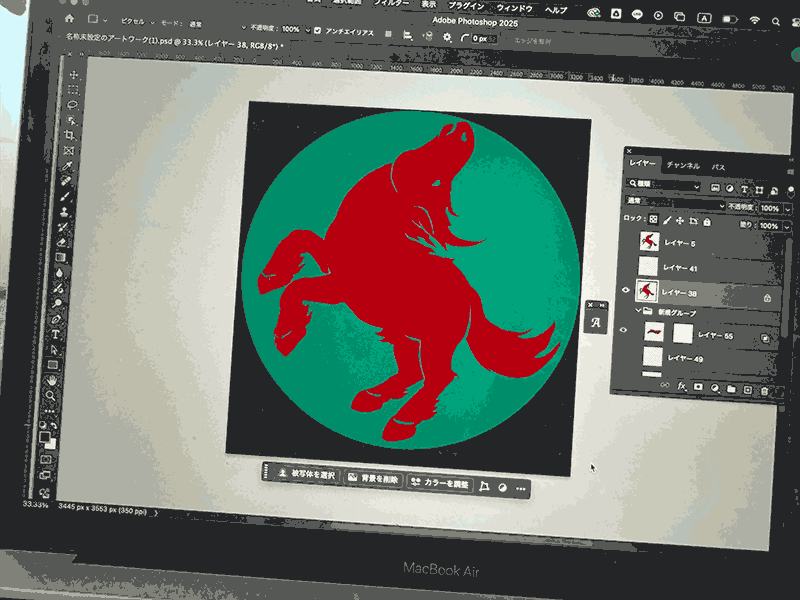
Task: Select the Blur tool
Action: 60,273
